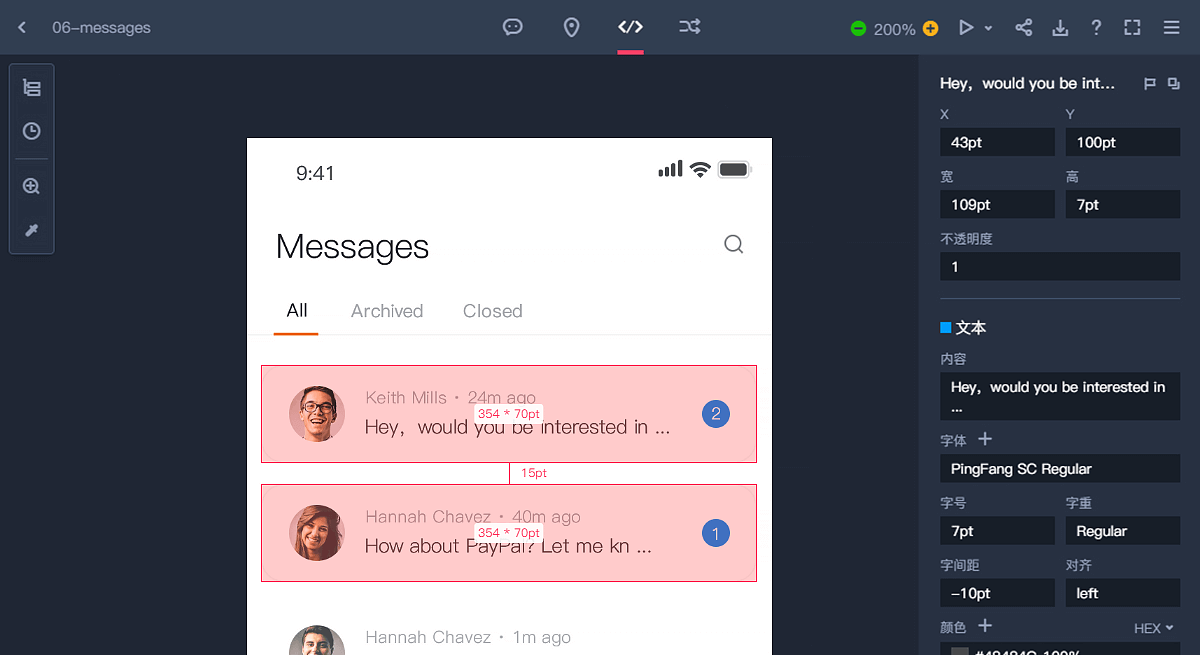Open the share icon
1200x655 pixels.
point(1024,28)
